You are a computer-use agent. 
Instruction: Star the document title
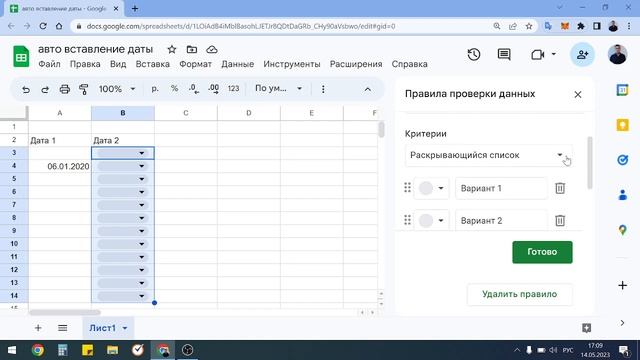[172, 49]
